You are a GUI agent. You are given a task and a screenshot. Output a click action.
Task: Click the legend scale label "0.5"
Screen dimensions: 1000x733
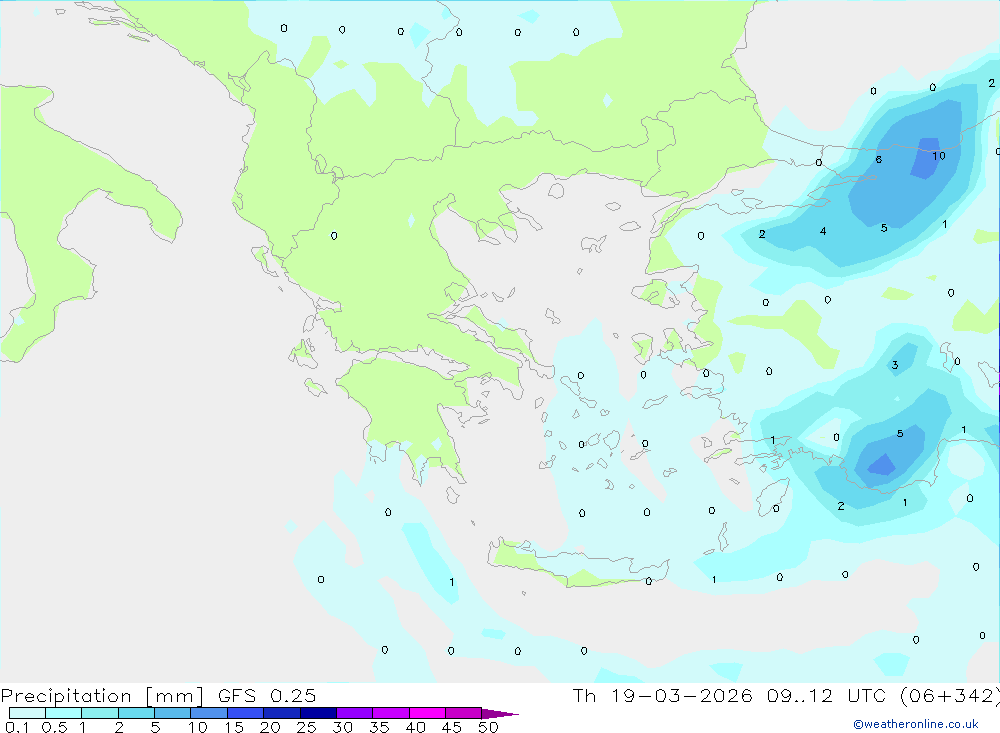point(54,727)
